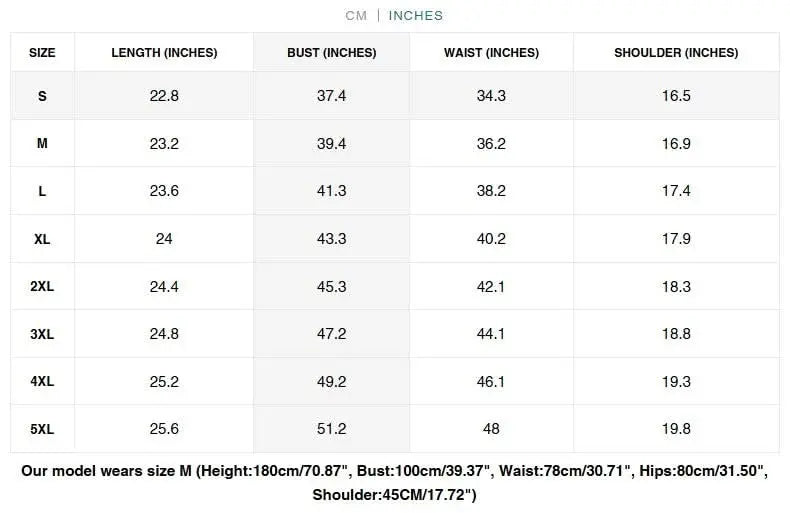Click the SHOULDER (INCHES) column header
The width and height of the screenshot is (790, 513).
click(676, 53)
